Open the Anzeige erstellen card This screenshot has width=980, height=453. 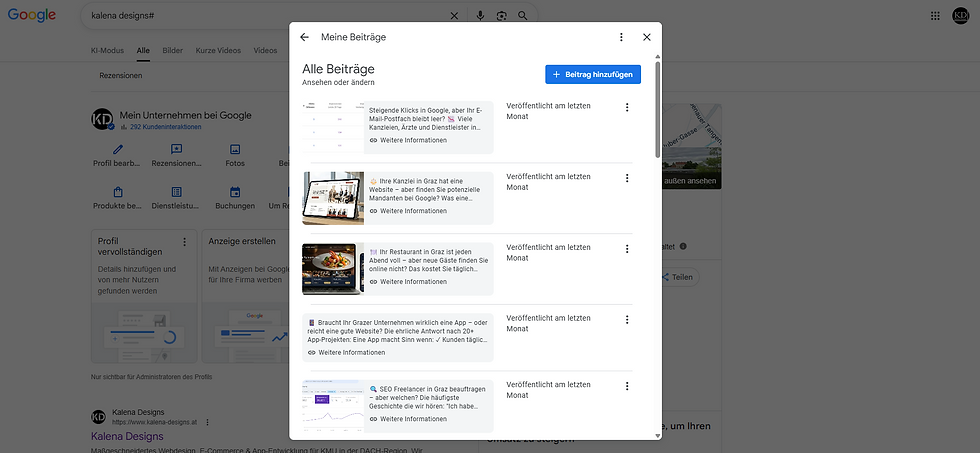point(246,296)
